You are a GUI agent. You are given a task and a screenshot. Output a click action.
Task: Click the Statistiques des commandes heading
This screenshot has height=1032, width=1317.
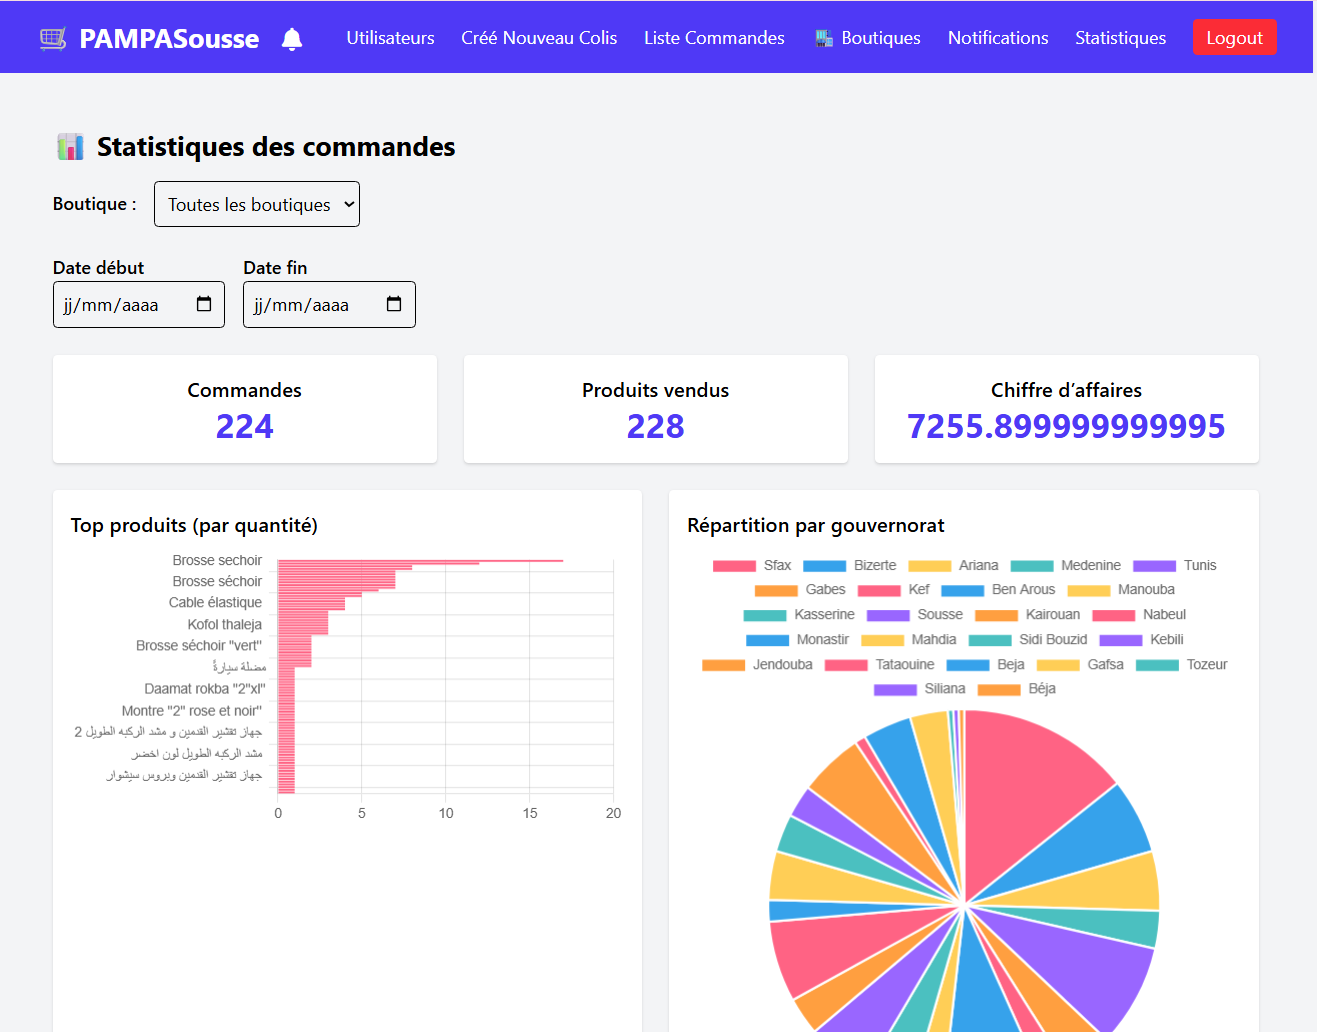click(x=276, y=147)
